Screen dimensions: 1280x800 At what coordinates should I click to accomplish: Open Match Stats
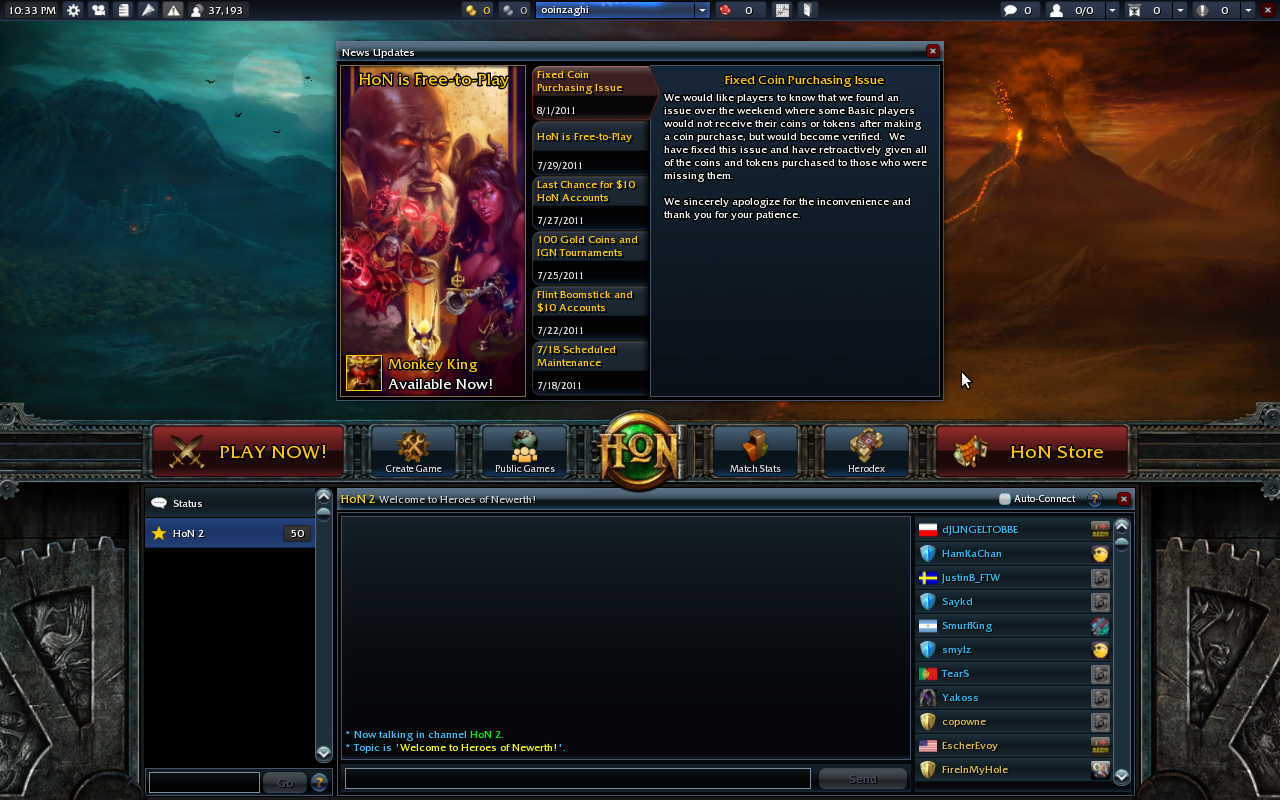pos(755,452)
